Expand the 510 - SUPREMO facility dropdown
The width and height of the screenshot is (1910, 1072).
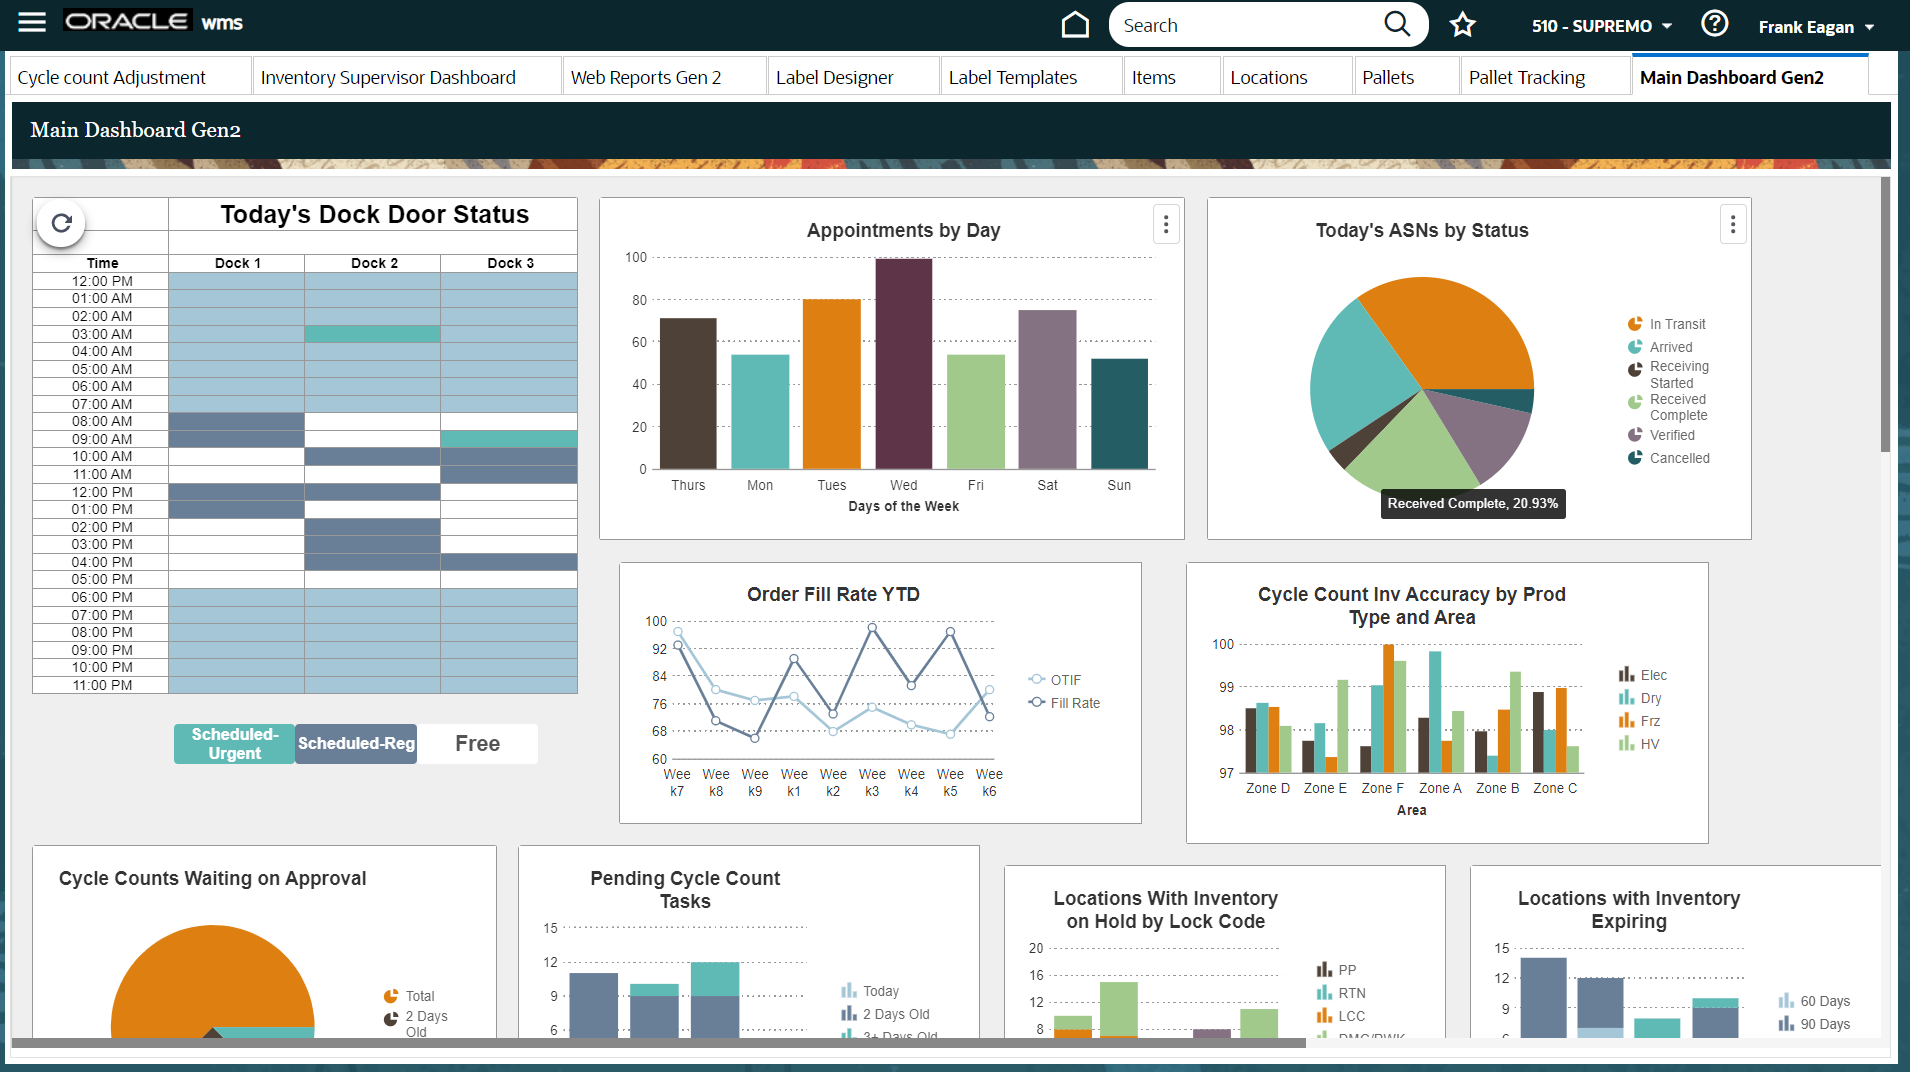coord(1601,26)
